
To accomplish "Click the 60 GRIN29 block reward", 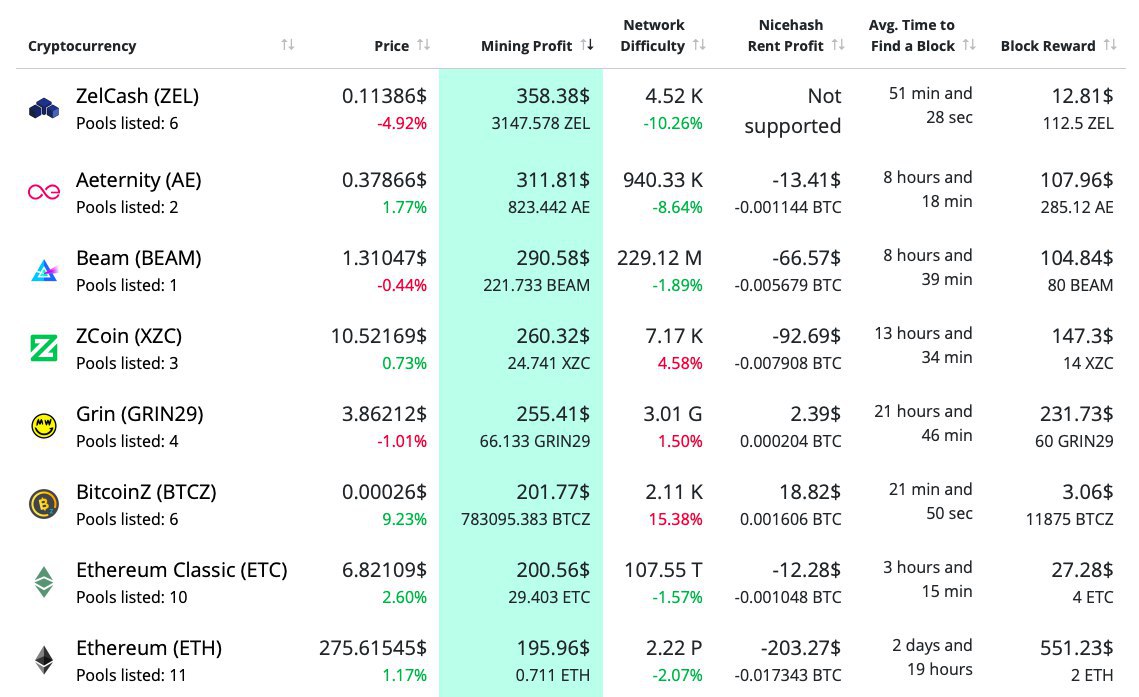I will [x=1074, y=441].
